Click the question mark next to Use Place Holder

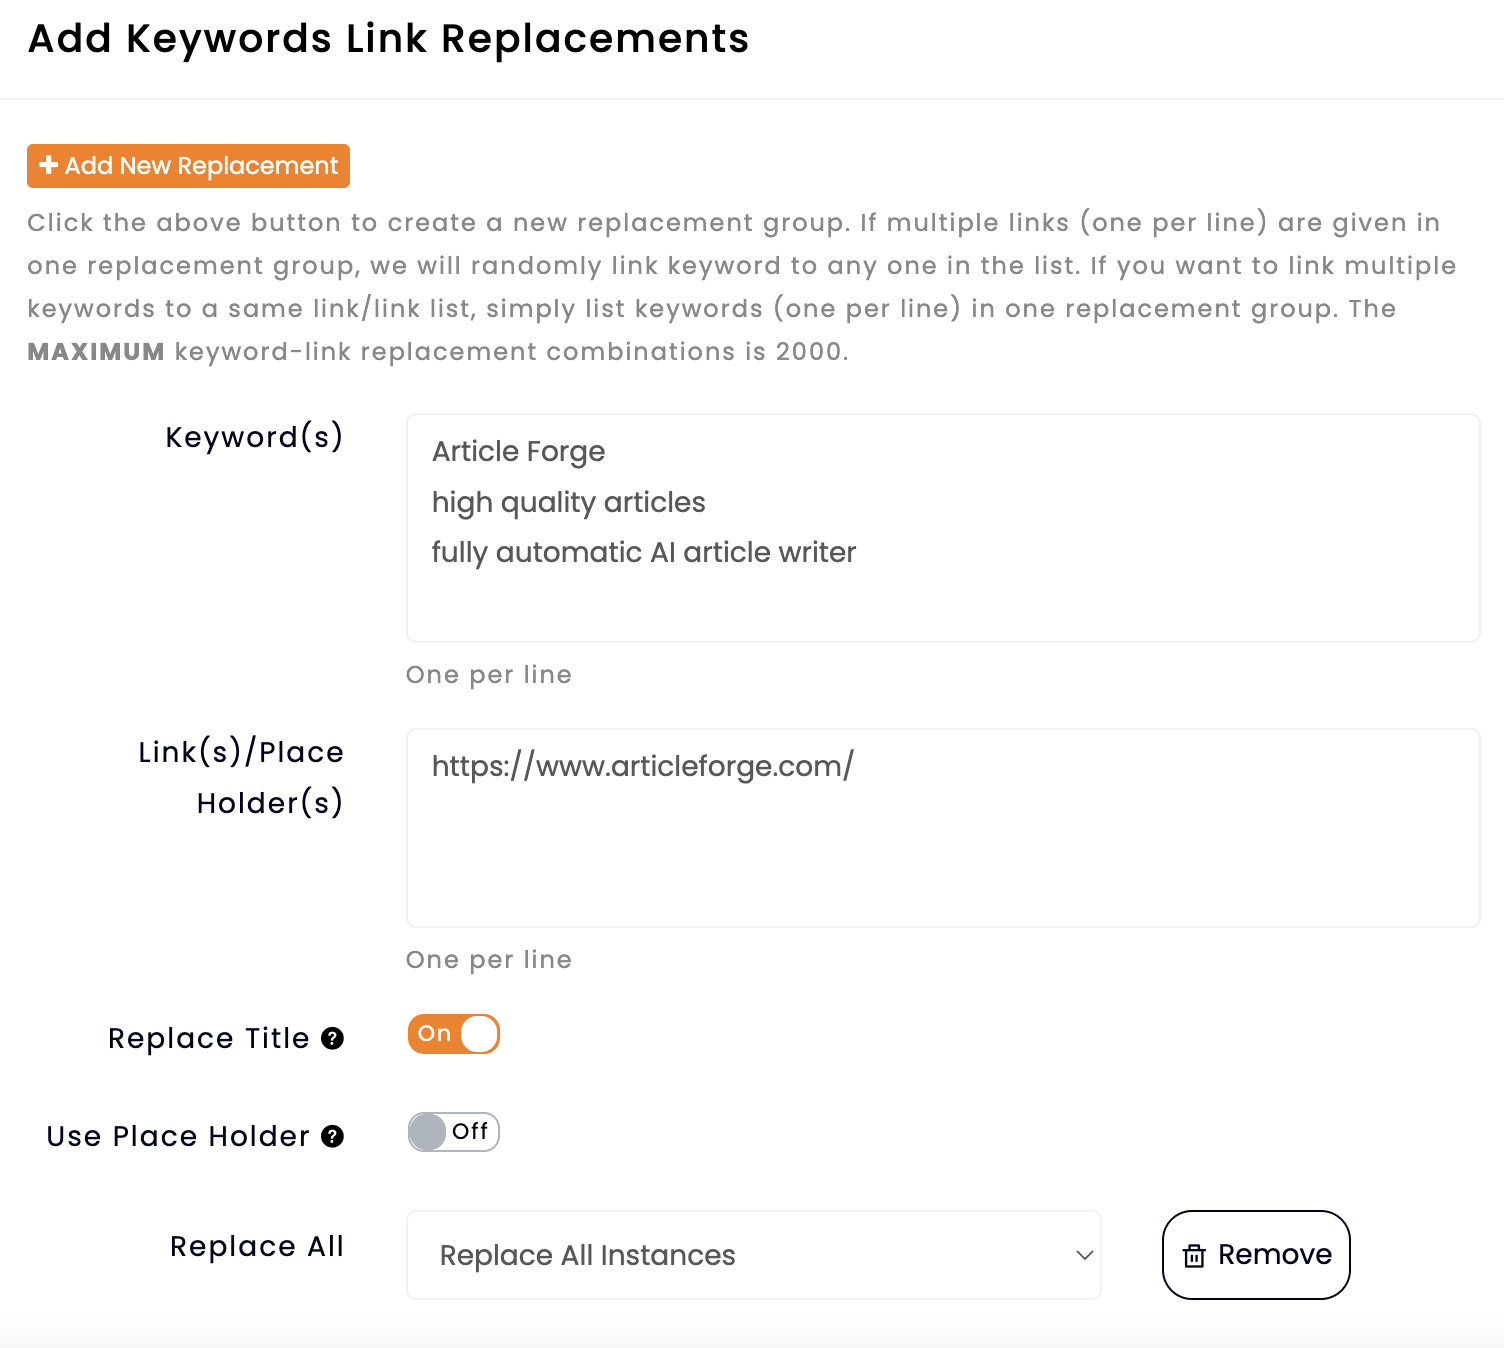click(x=332, y=1137)
